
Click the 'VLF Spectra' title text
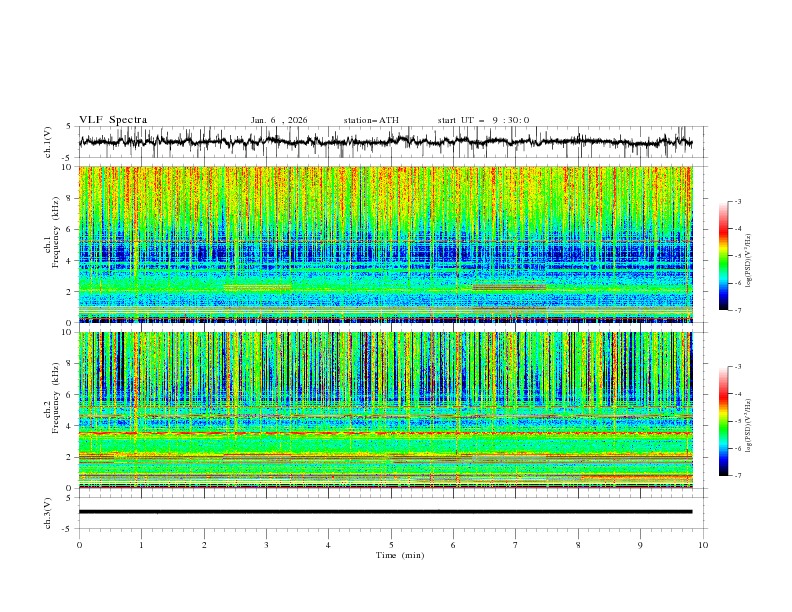click(x=113, y=120)
